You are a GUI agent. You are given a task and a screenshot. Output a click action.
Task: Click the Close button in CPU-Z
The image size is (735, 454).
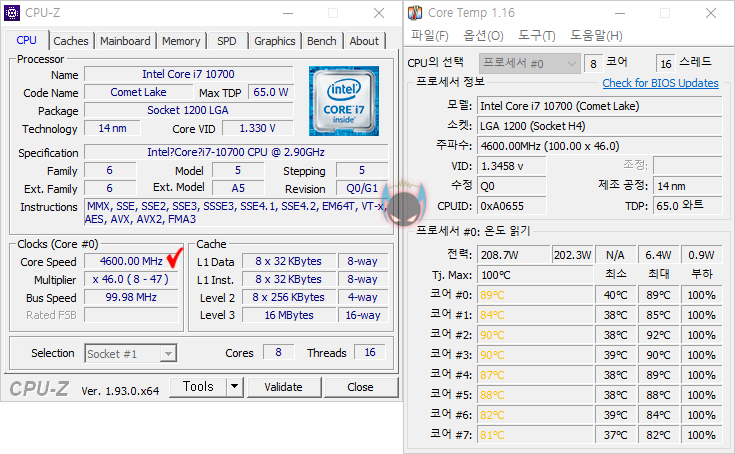coord(360,387)
